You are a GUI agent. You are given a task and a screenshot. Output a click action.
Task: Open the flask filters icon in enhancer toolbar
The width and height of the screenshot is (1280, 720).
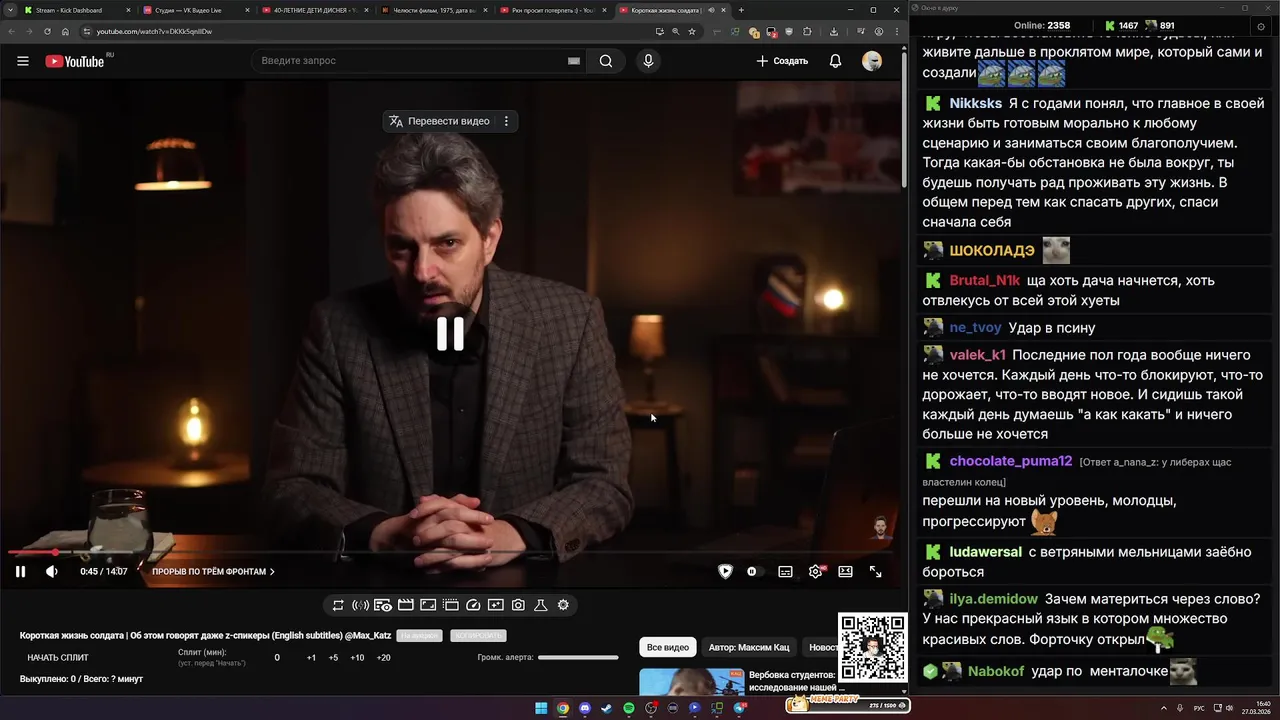point(540,605)
